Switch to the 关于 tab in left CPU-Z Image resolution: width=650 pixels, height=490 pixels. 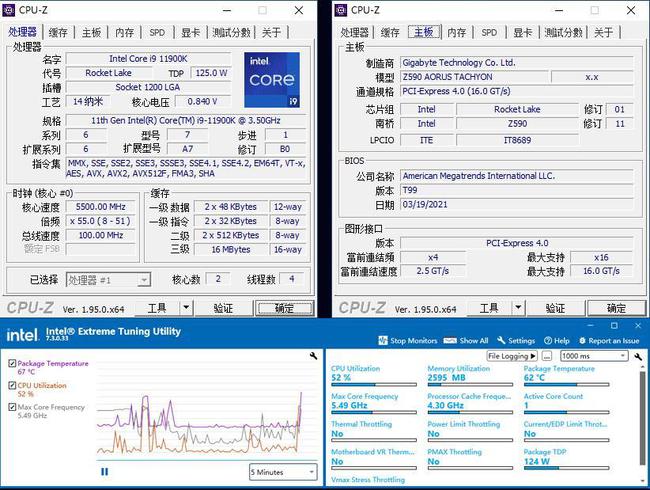point(272,32)
